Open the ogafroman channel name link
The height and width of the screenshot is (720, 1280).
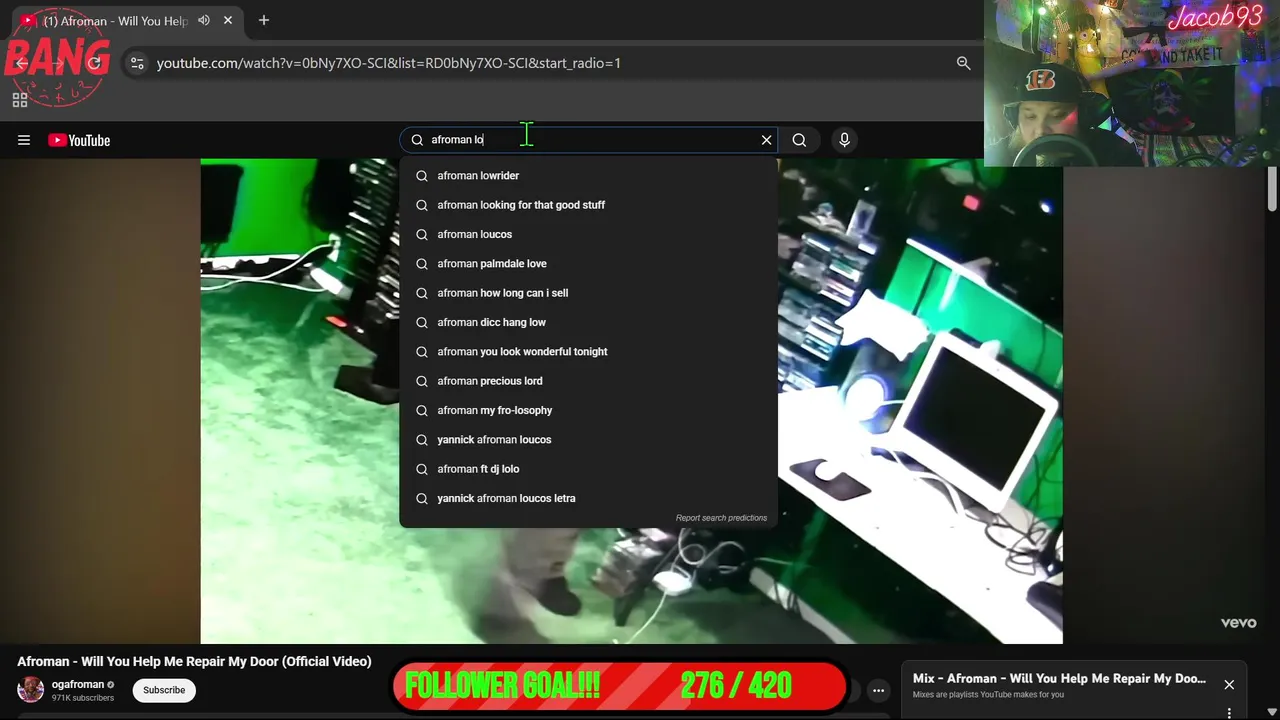coord(78,685)
